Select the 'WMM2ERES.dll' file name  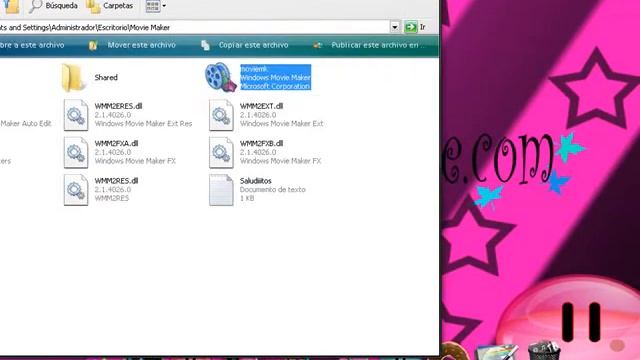click(118, 106)
